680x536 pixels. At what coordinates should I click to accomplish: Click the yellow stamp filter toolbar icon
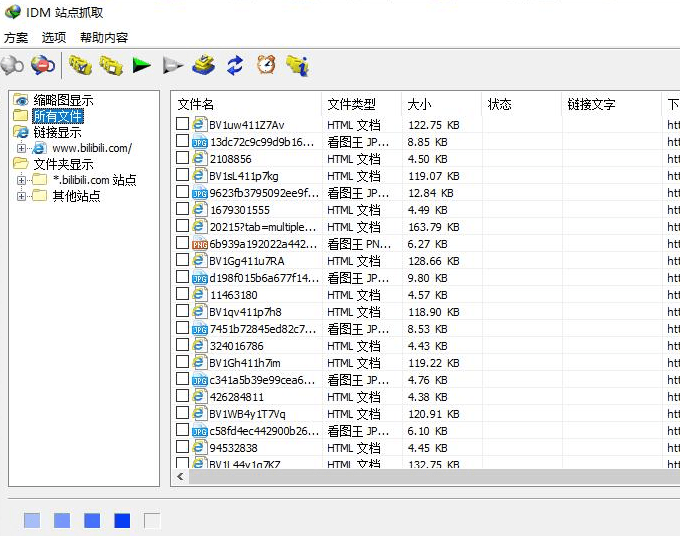pos(204,65)
